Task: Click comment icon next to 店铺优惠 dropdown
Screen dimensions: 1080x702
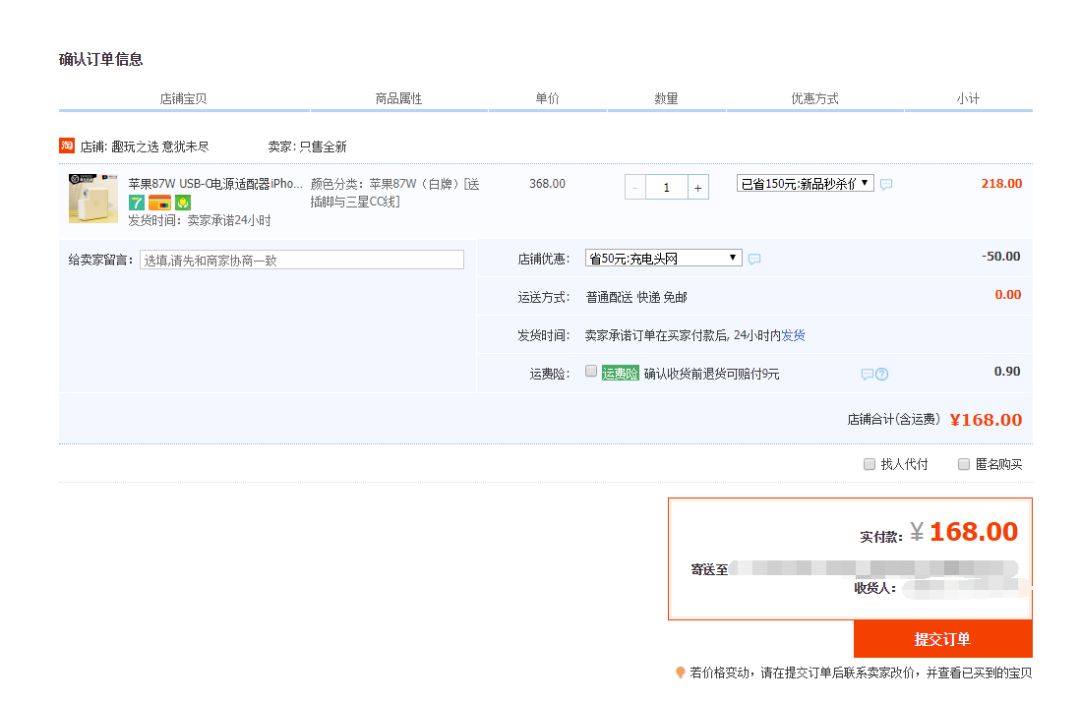Action: tap(754, 259)
